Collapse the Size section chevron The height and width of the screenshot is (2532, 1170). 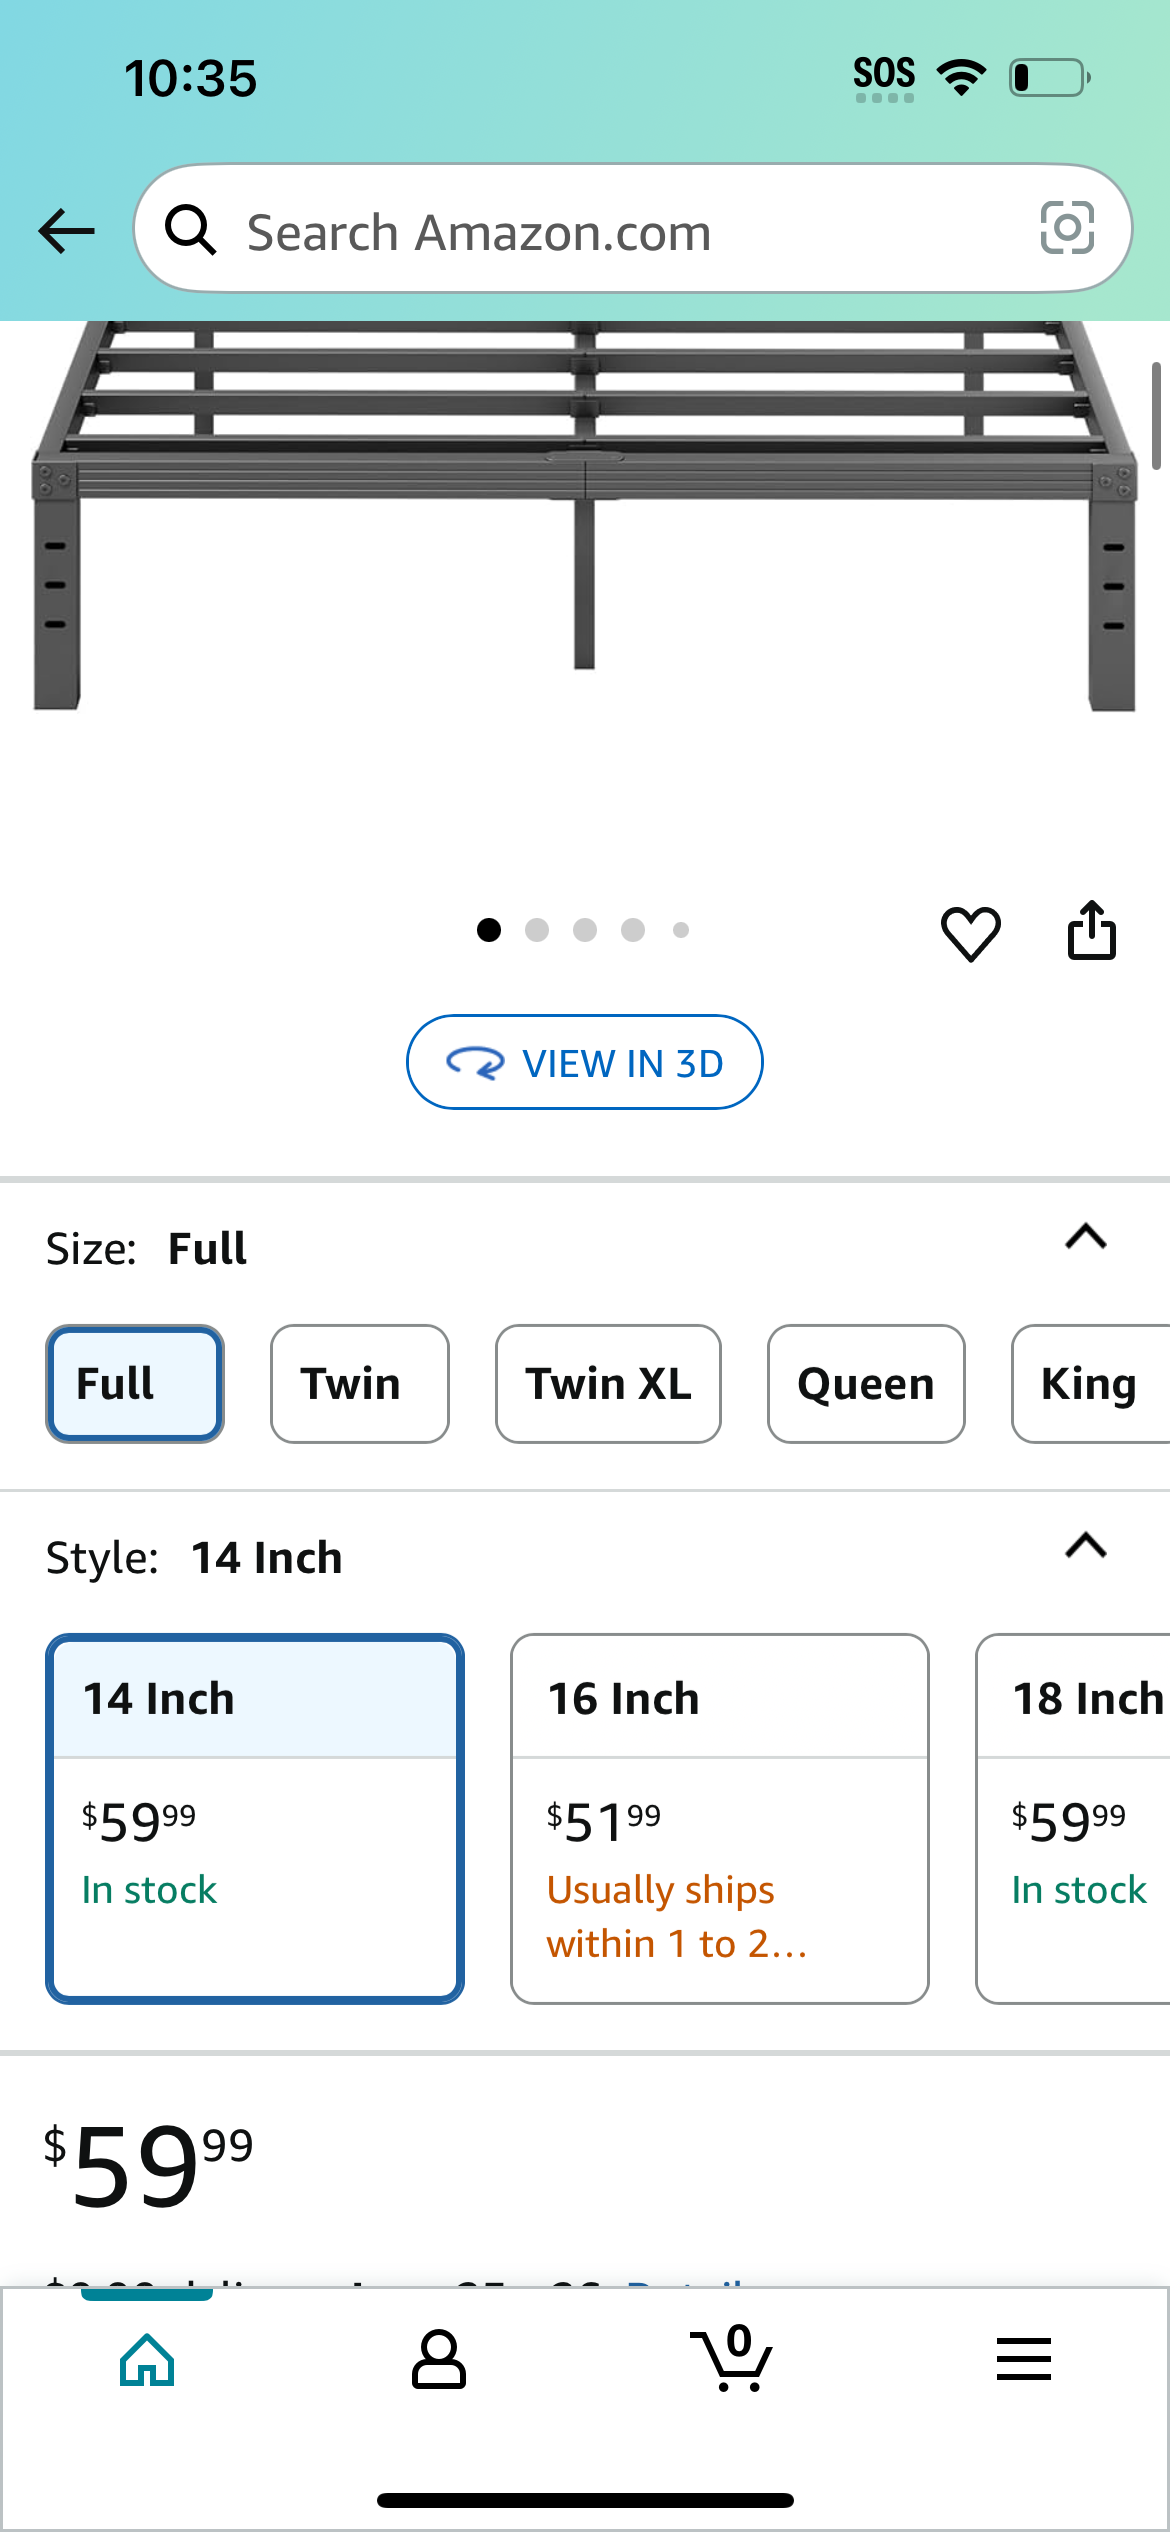1086,1237
